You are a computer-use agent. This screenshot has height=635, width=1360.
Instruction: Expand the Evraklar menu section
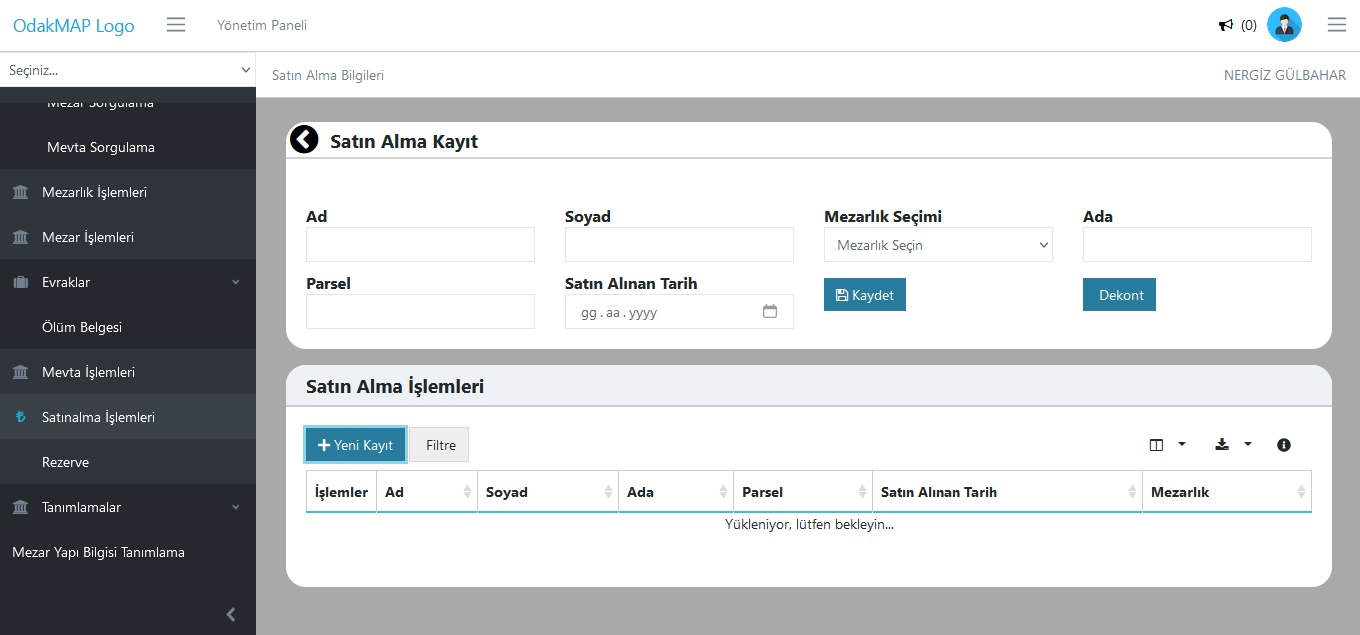[128, 282]
